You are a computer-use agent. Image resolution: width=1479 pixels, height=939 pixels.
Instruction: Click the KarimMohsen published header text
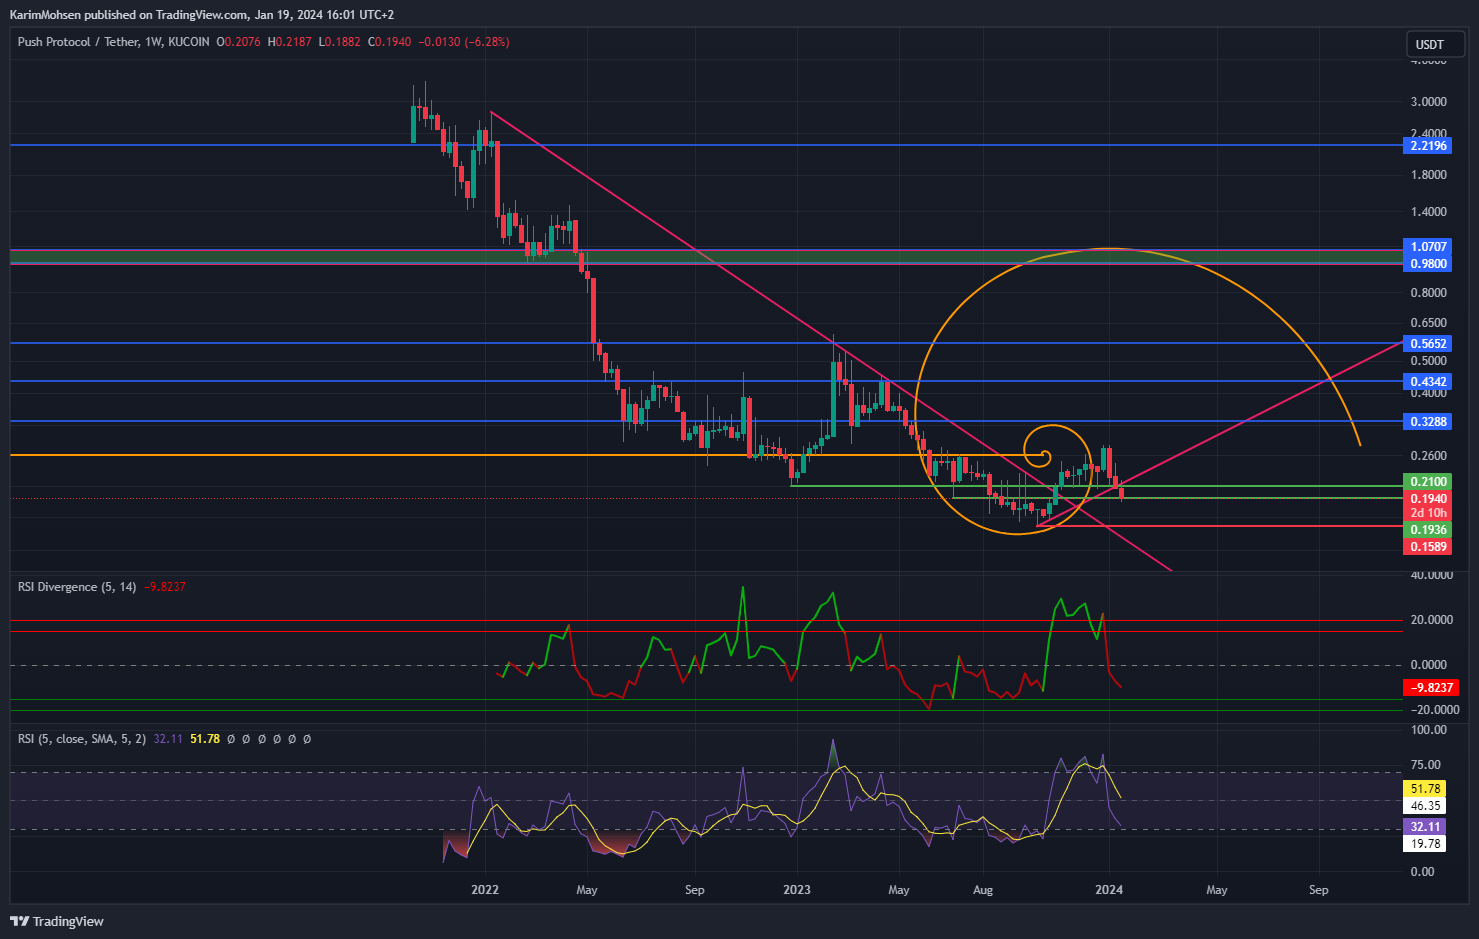tap(202, 15)
